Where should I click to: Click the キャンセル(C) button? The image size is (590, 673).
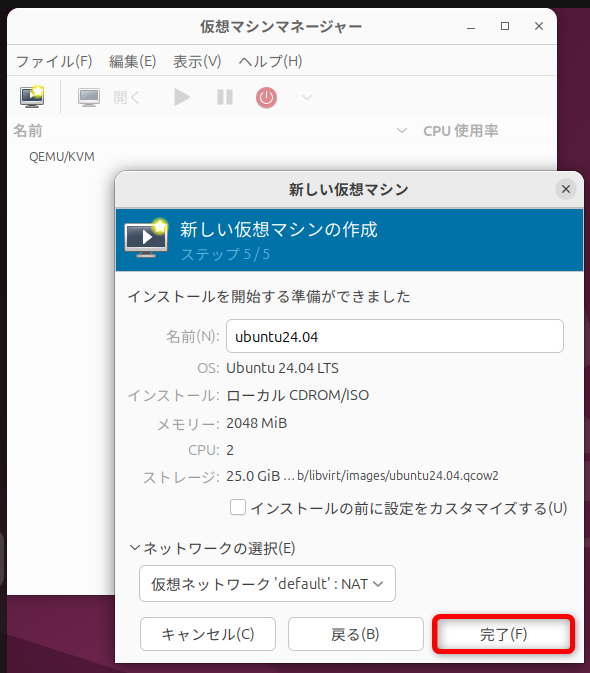[208, 634]
